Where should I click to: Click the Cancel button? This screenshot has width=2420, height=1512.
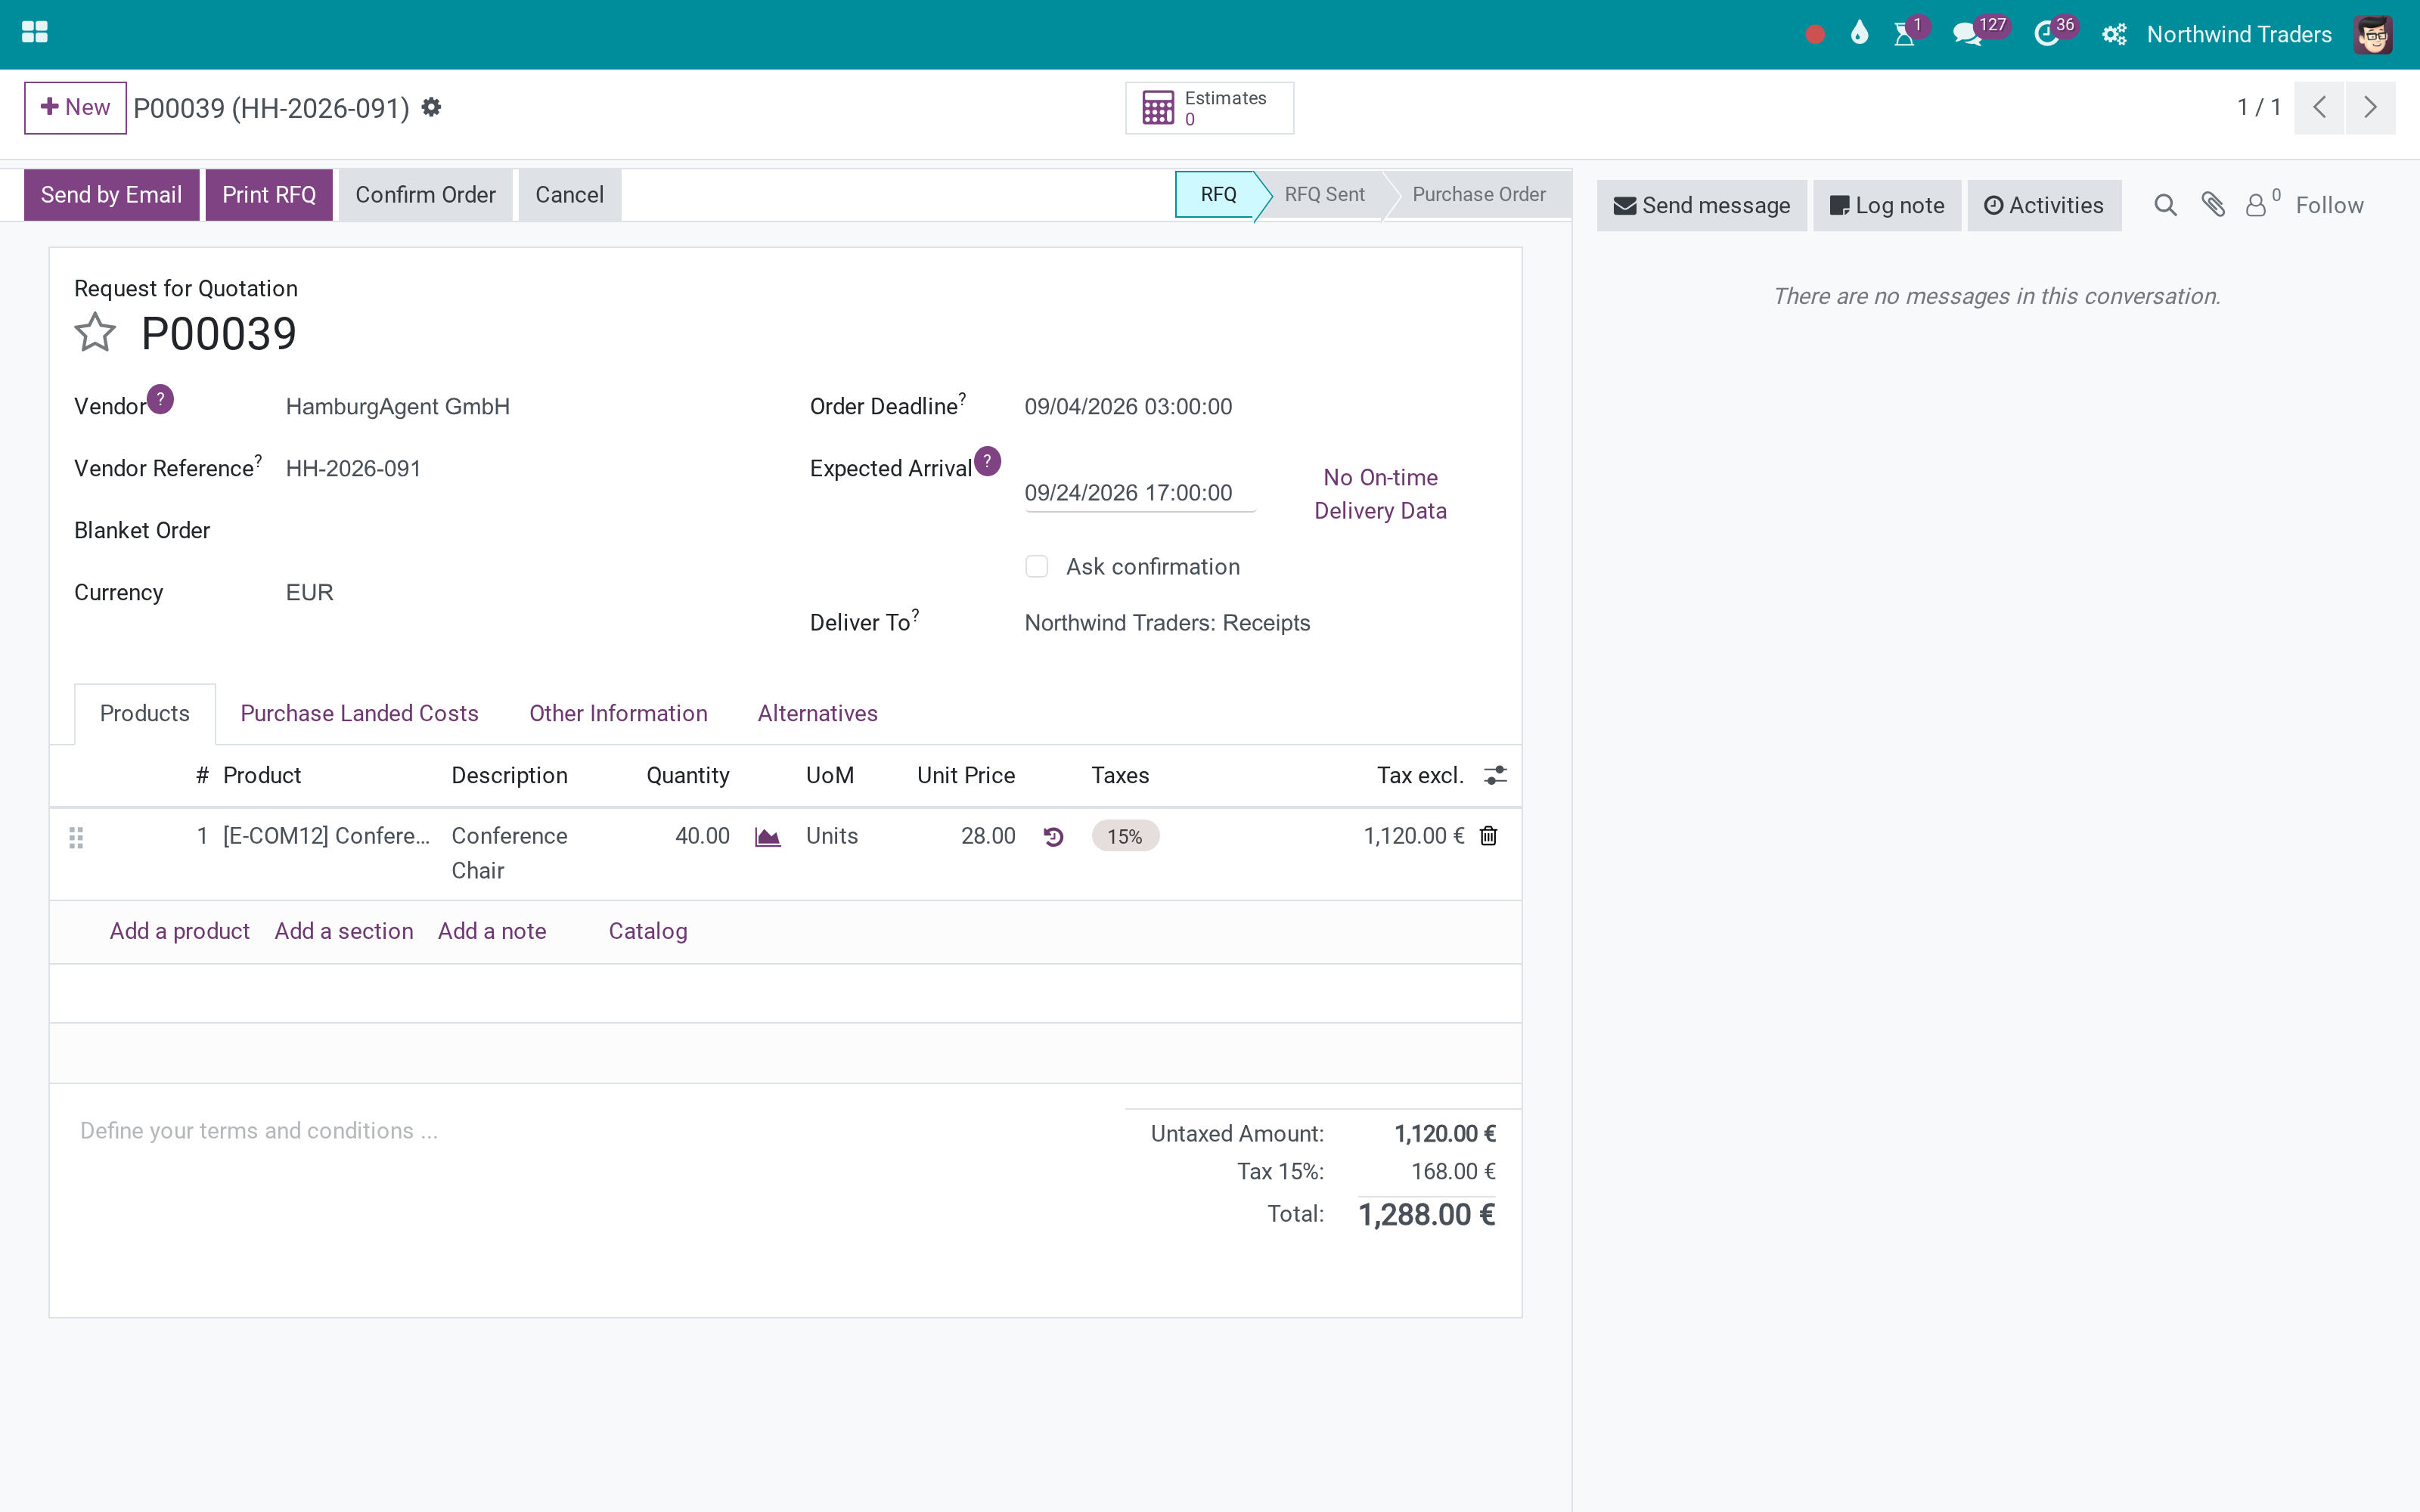[x=569, y=195]
